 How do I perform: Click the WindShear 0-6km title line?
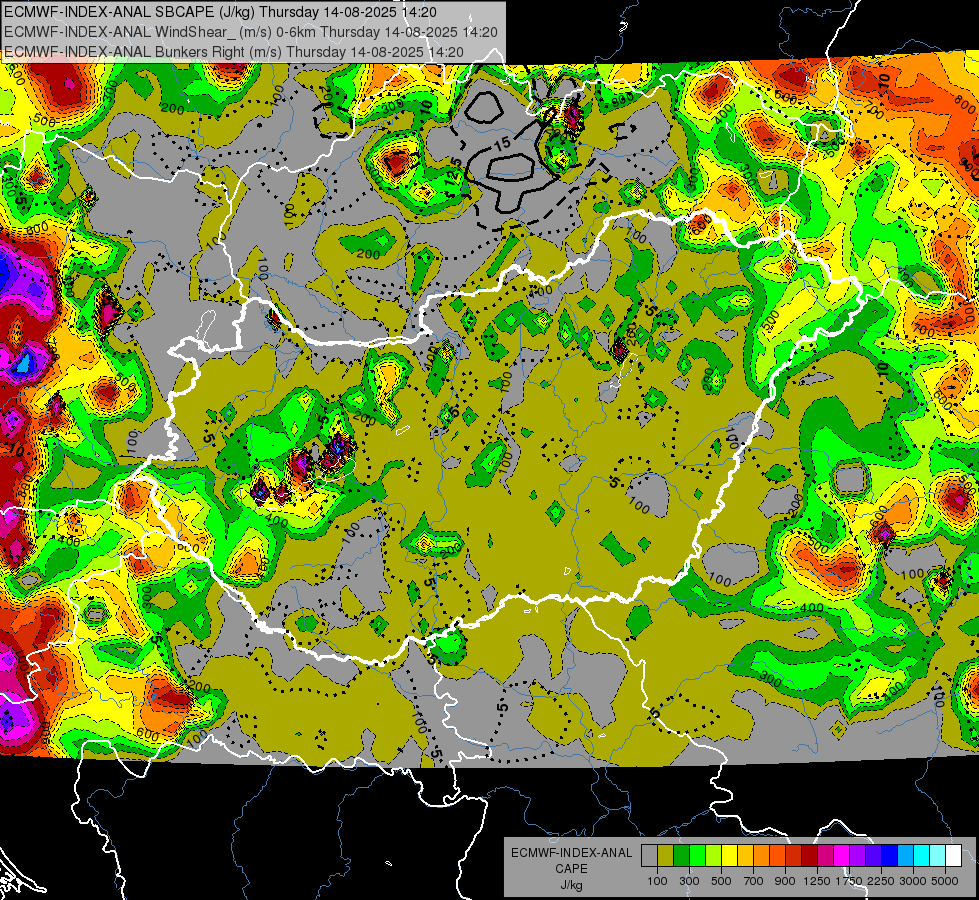tap(250, 32)
